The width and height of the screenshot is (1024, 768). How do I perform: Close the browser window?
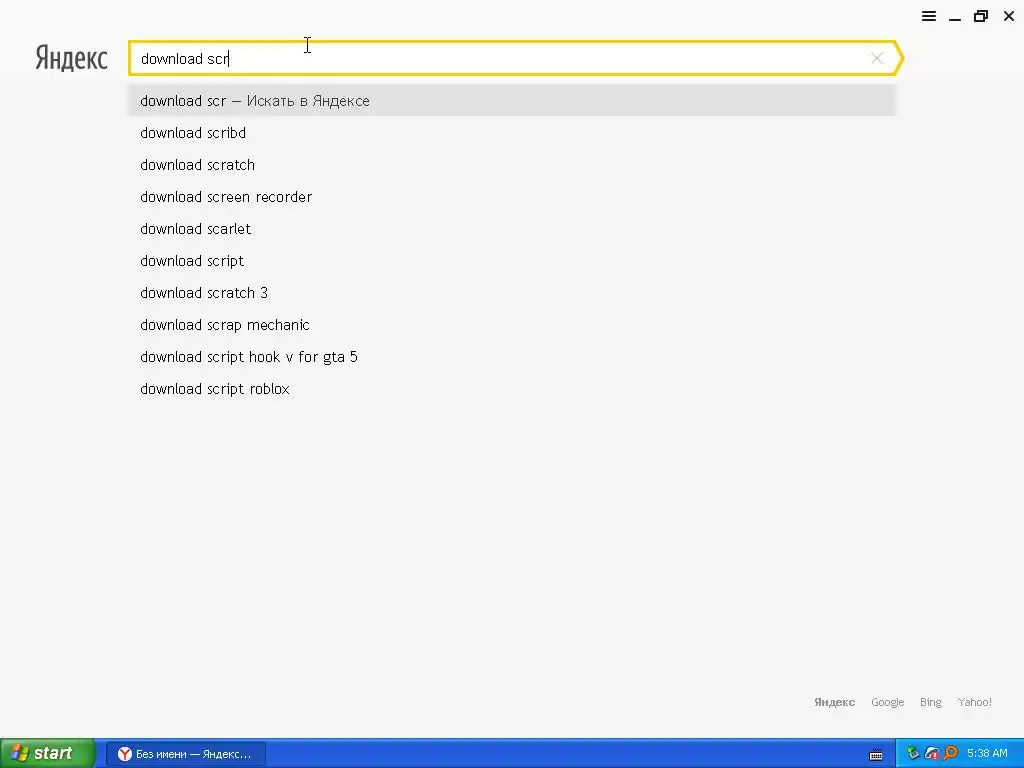[x=1008, y=16]
